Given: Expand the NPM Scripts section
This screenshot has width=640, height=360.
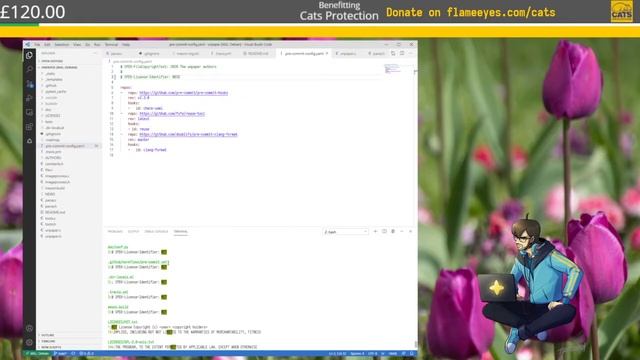Looking at the screenshot, I should [69, 347].
